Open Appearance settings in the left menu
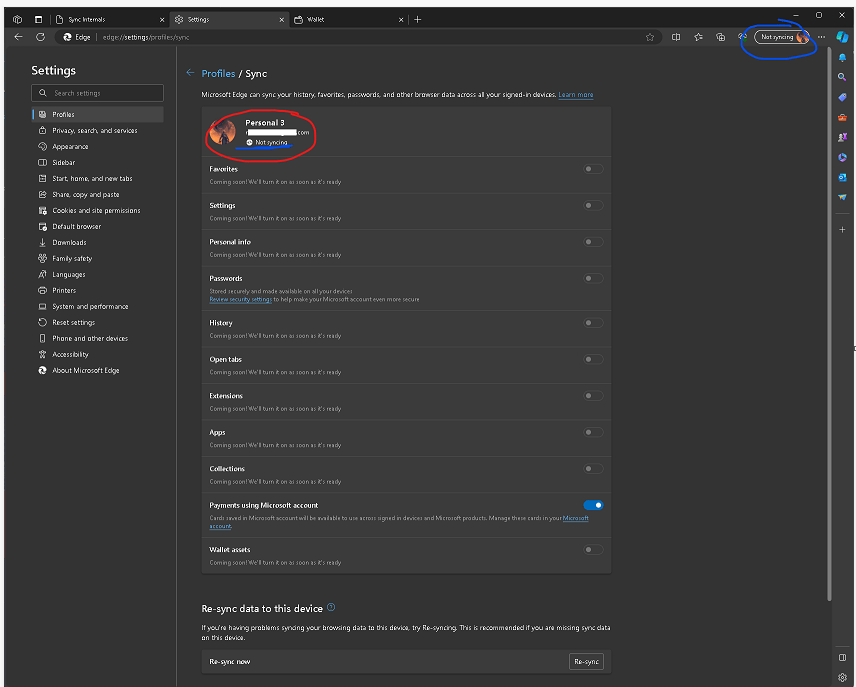The width and height of the screenshot is (856, 687). coord(70,147)
